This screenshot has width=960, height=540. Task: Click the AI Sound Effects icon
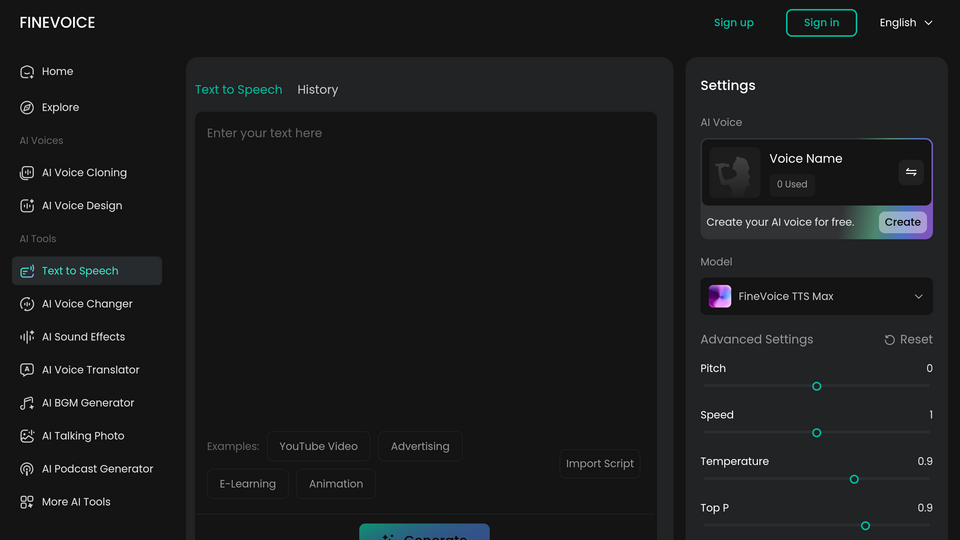(x=27, y=337)
